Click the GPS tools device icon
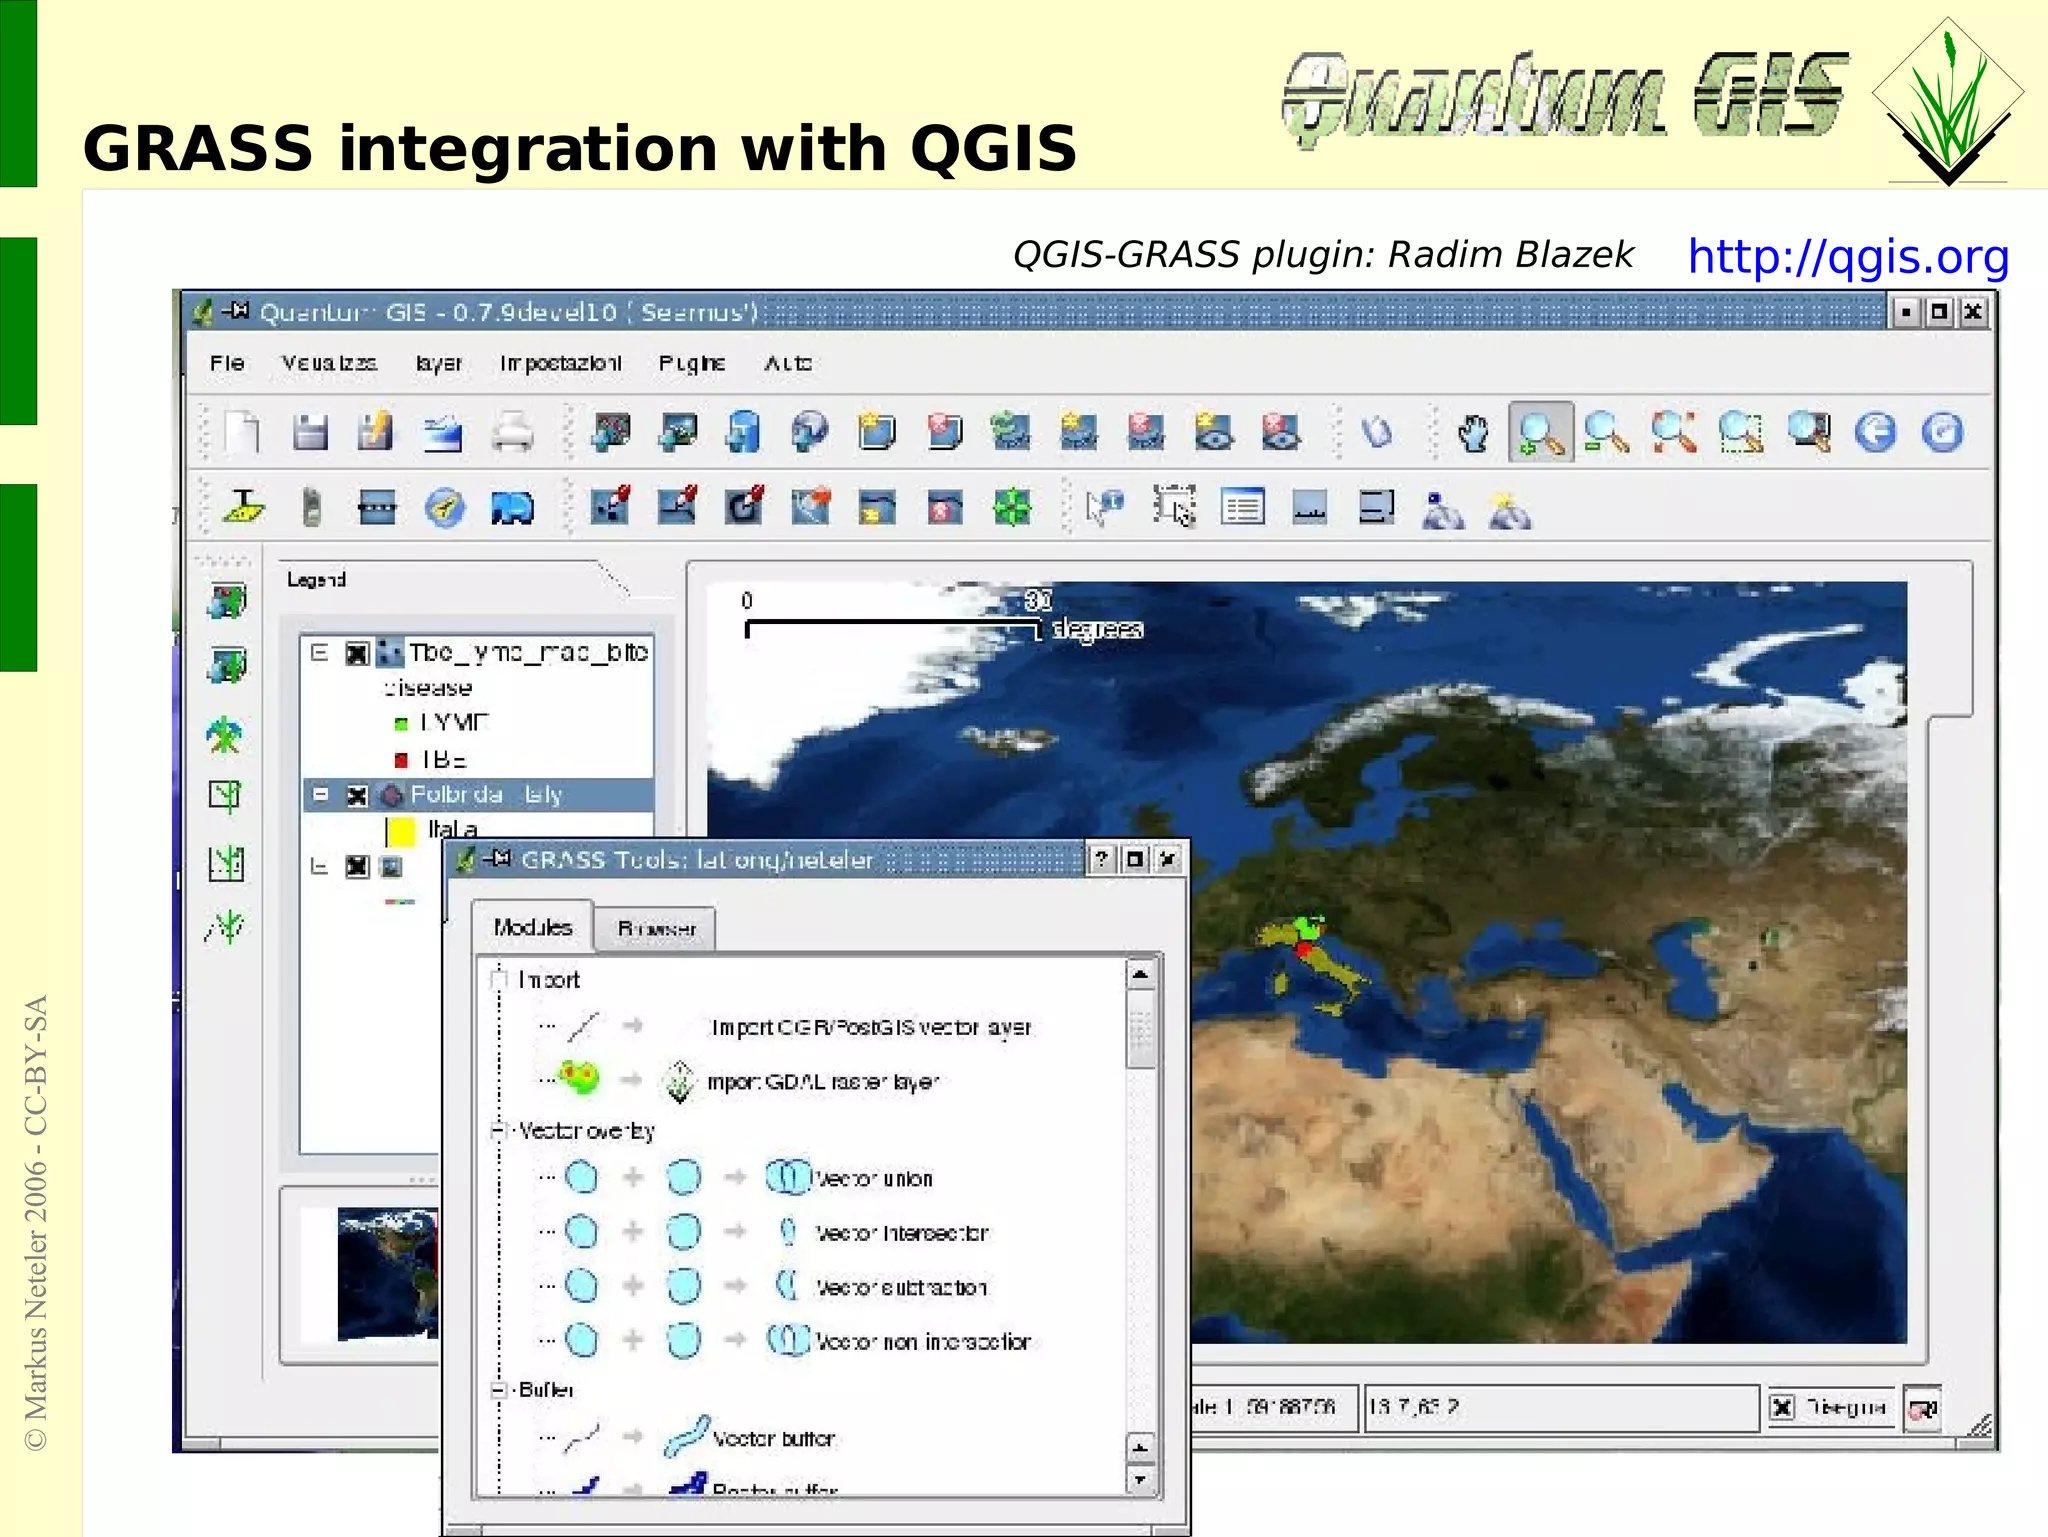The image size is (2048, 1537). click(x=312, y=507)
